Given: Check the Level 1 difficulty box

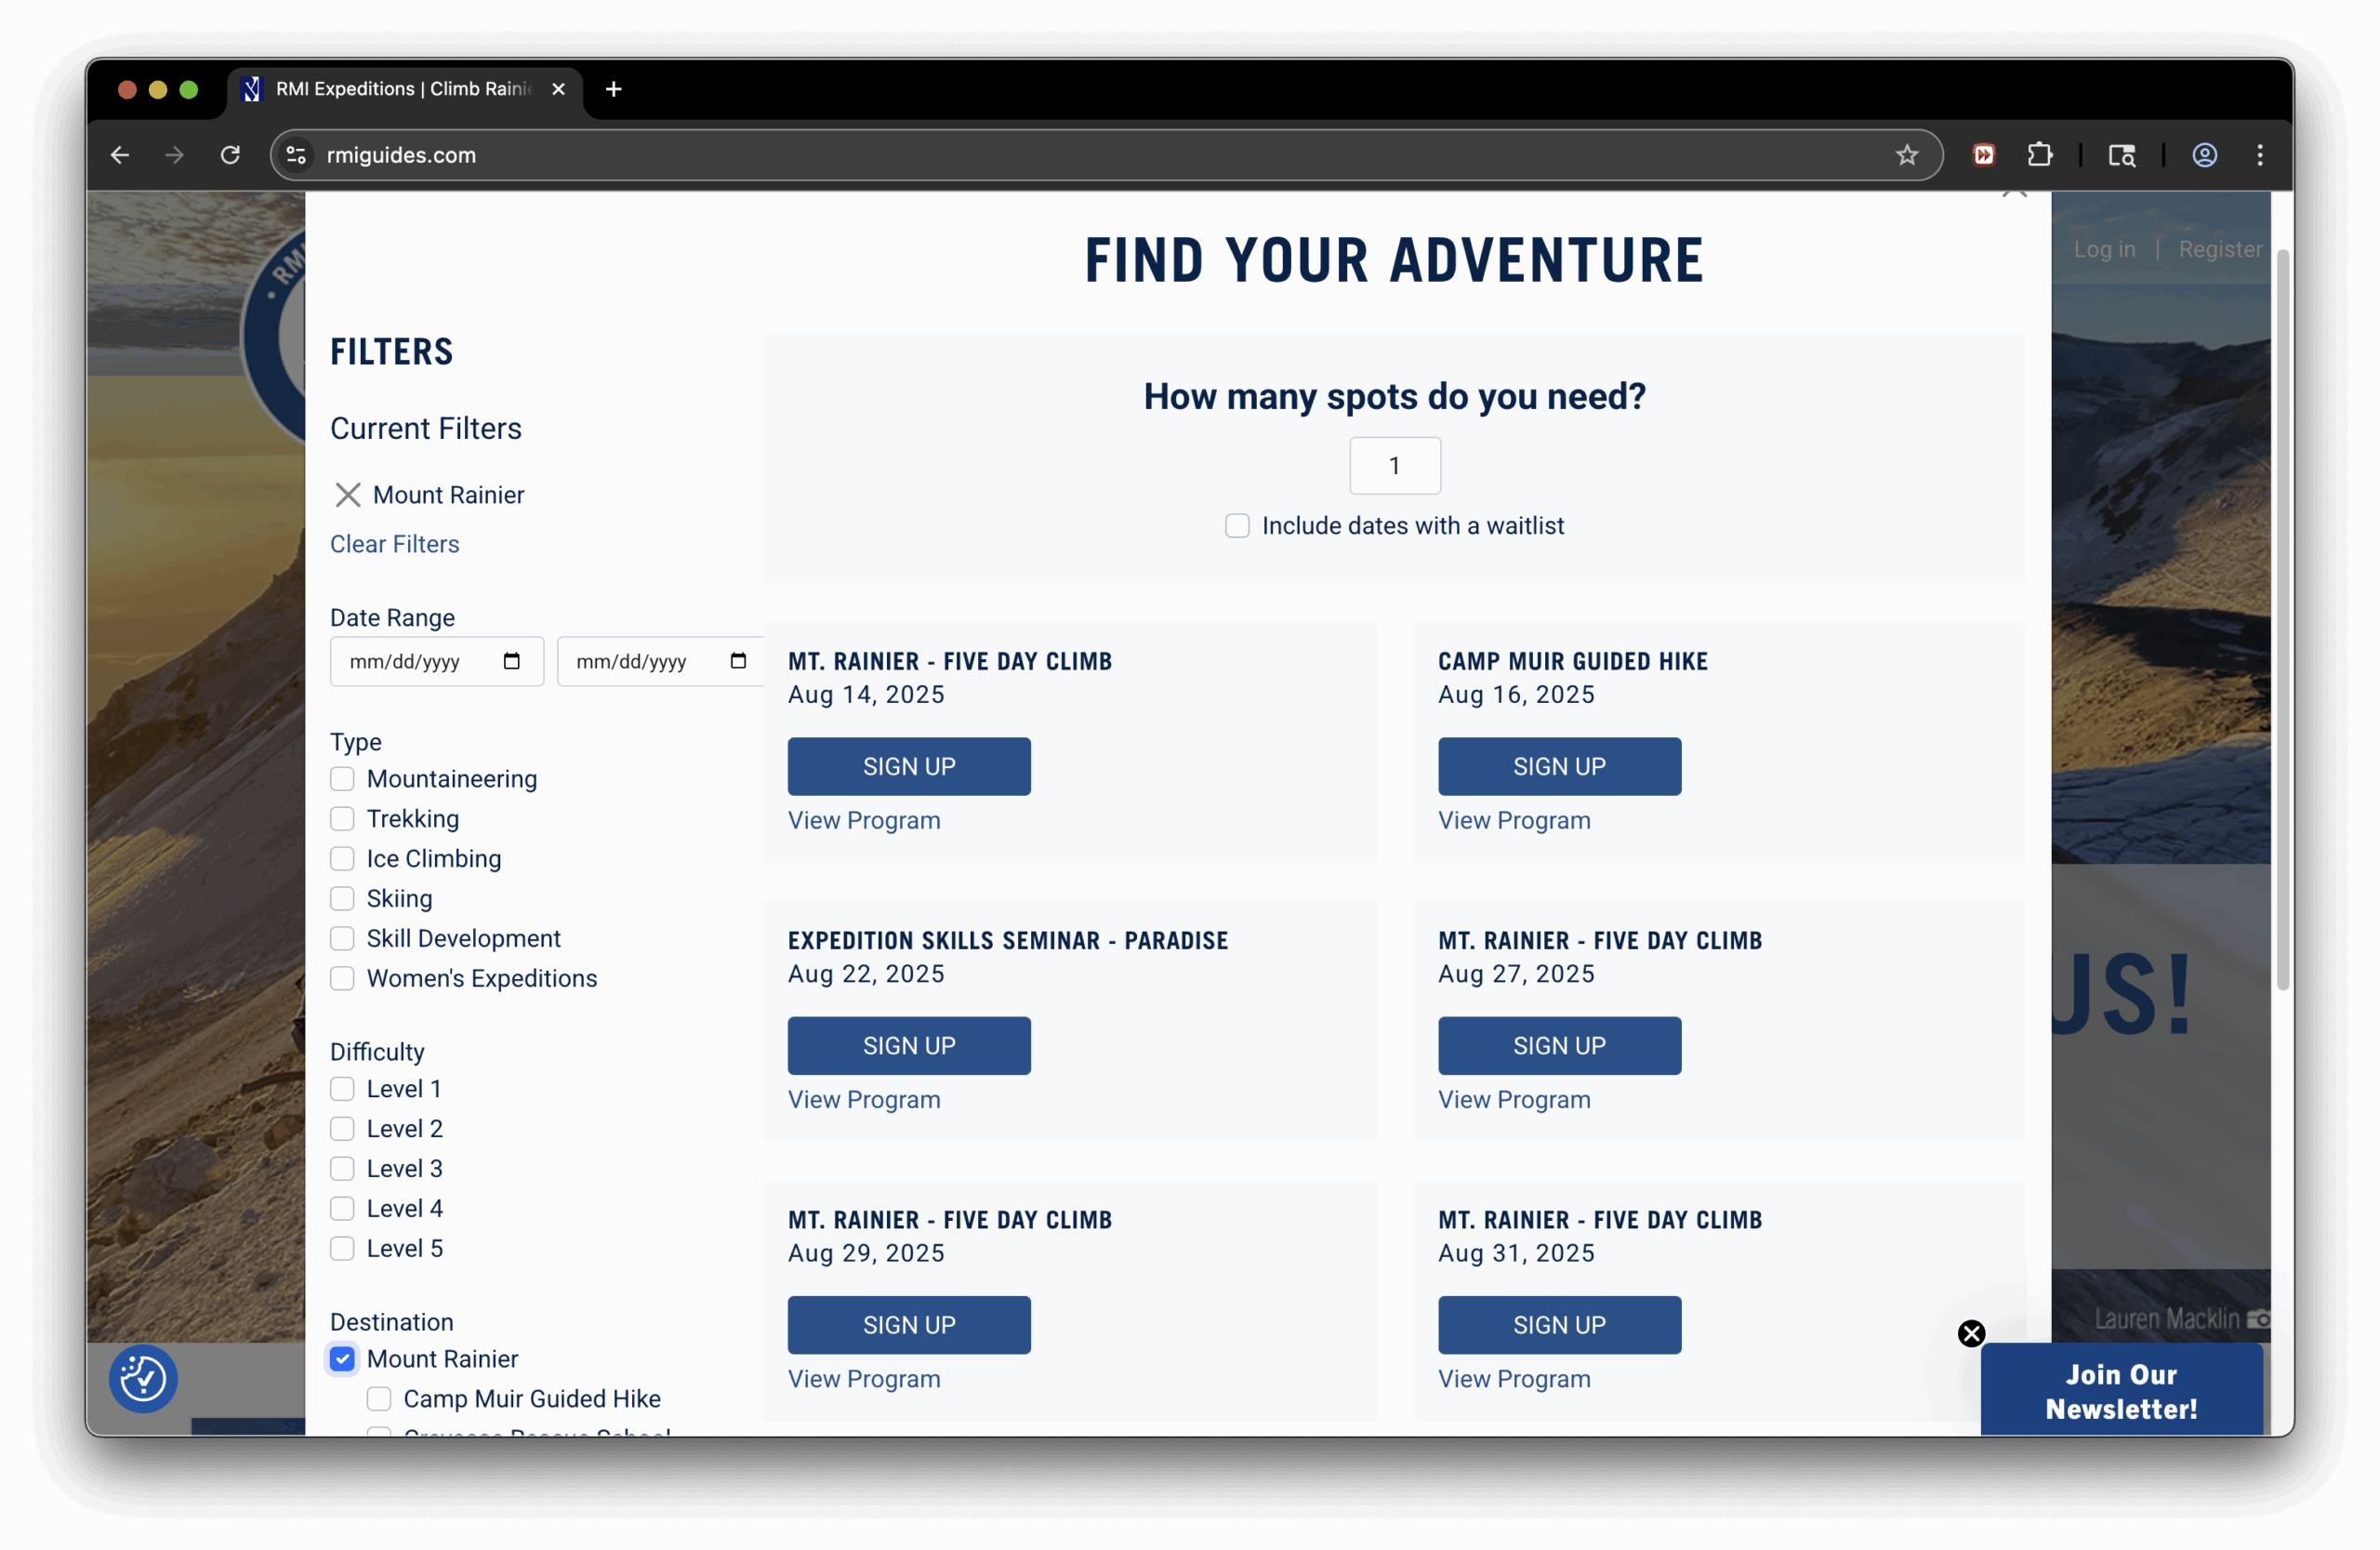Looking at the screenshot, I should coord(342,1089).
